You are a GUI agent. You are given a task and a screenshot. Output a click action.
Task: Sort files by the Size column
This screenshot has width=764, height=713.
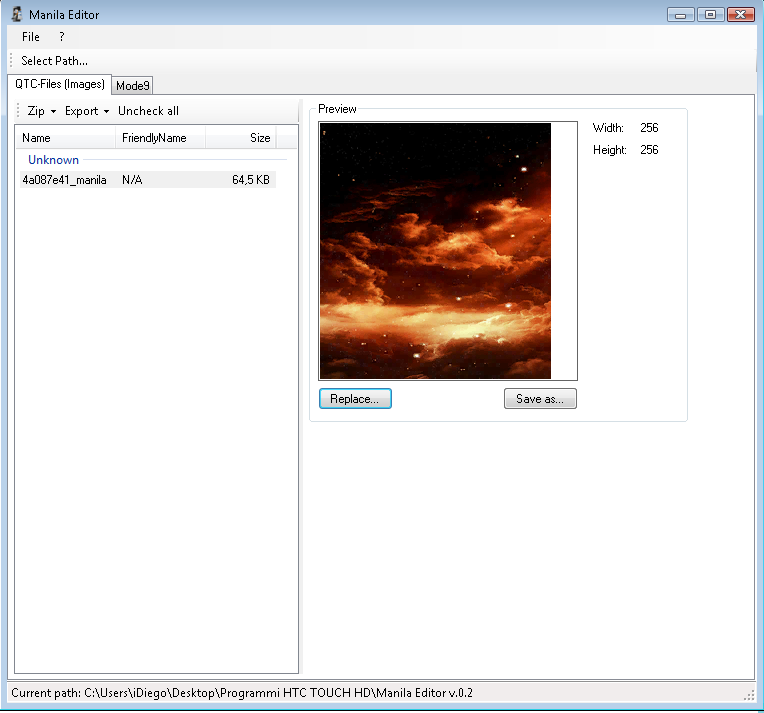[x=240, y=138]
